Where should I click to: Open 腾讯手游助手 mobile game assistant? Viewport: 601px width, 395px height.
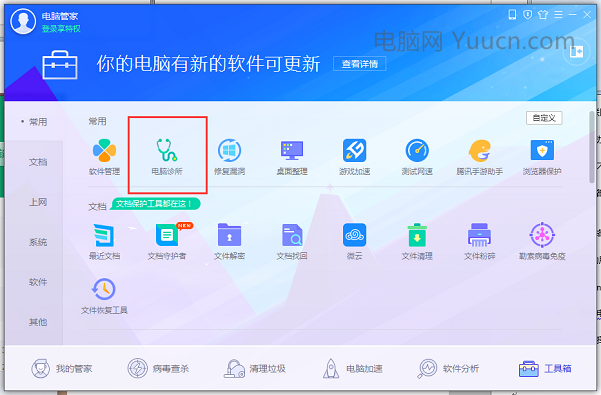click(479, 157)
